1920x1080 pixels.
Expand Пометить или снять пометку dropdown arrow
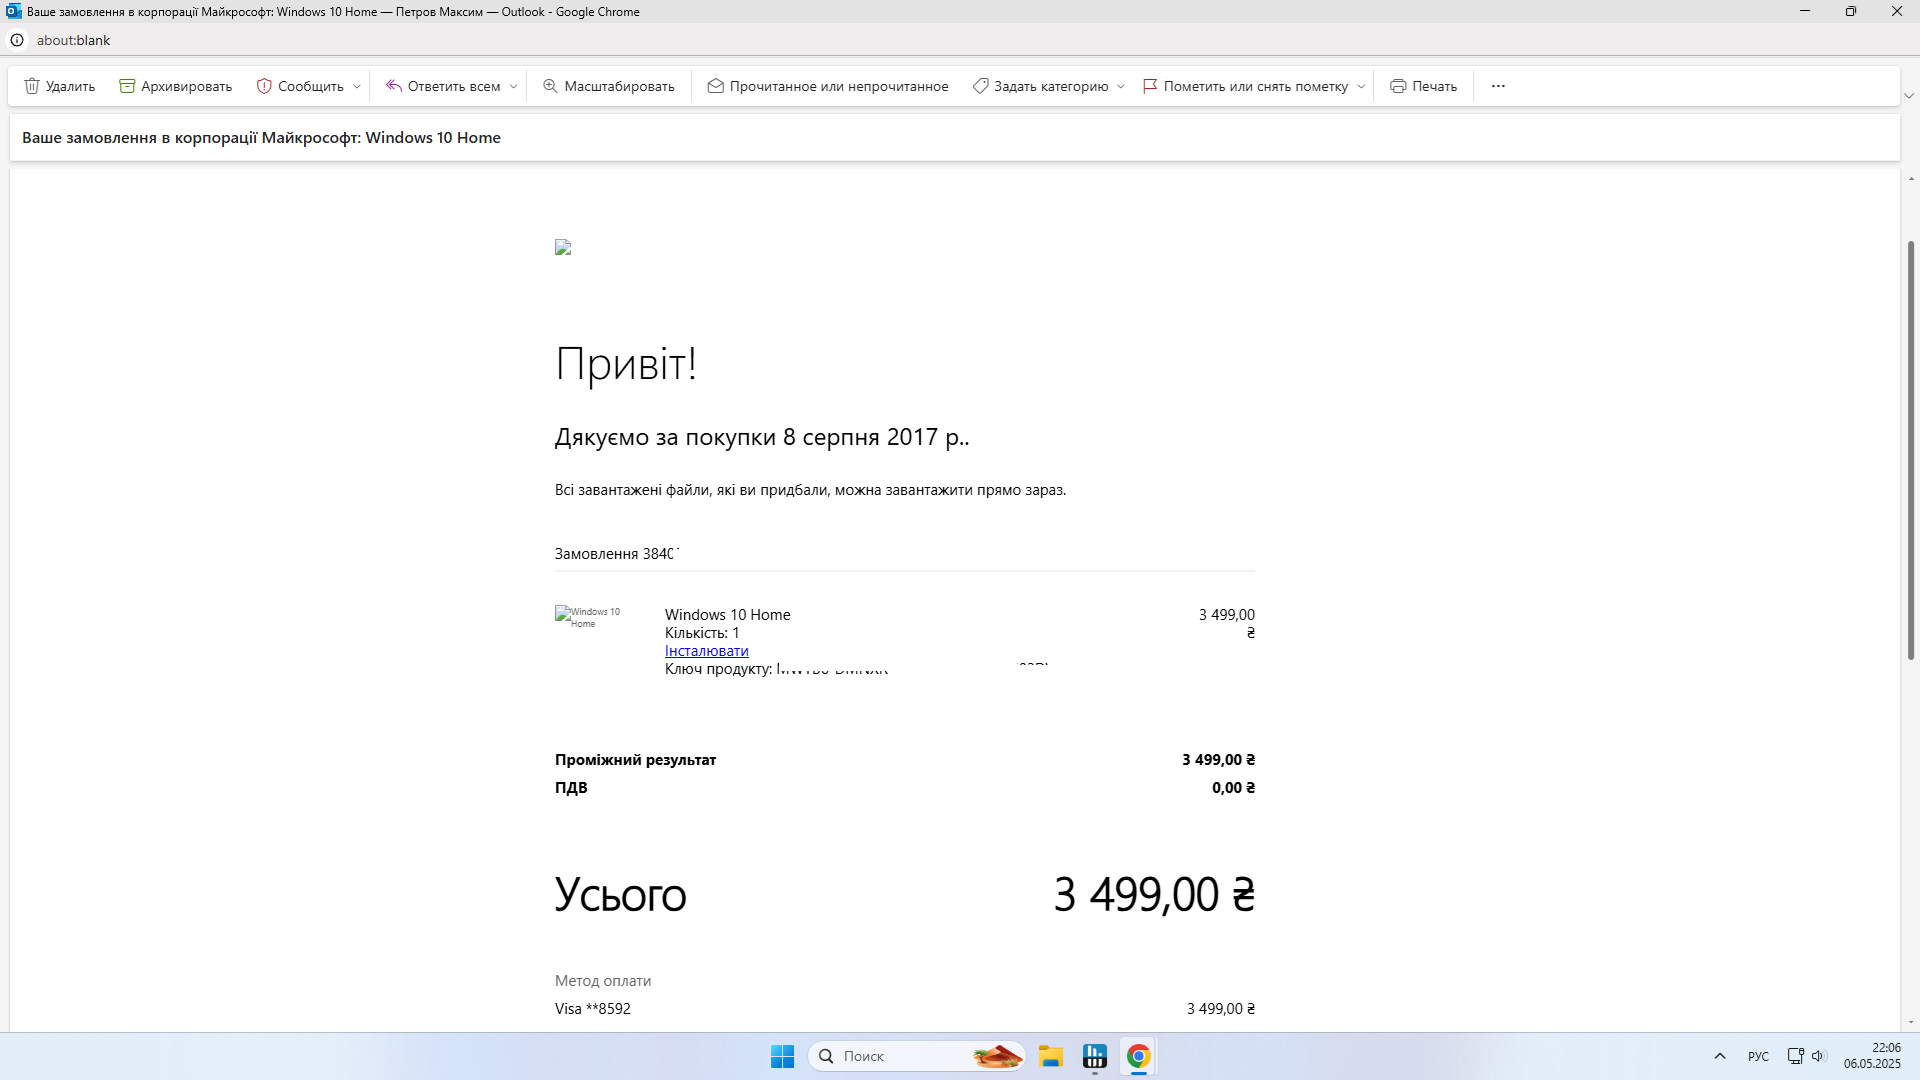(1361, 87)
